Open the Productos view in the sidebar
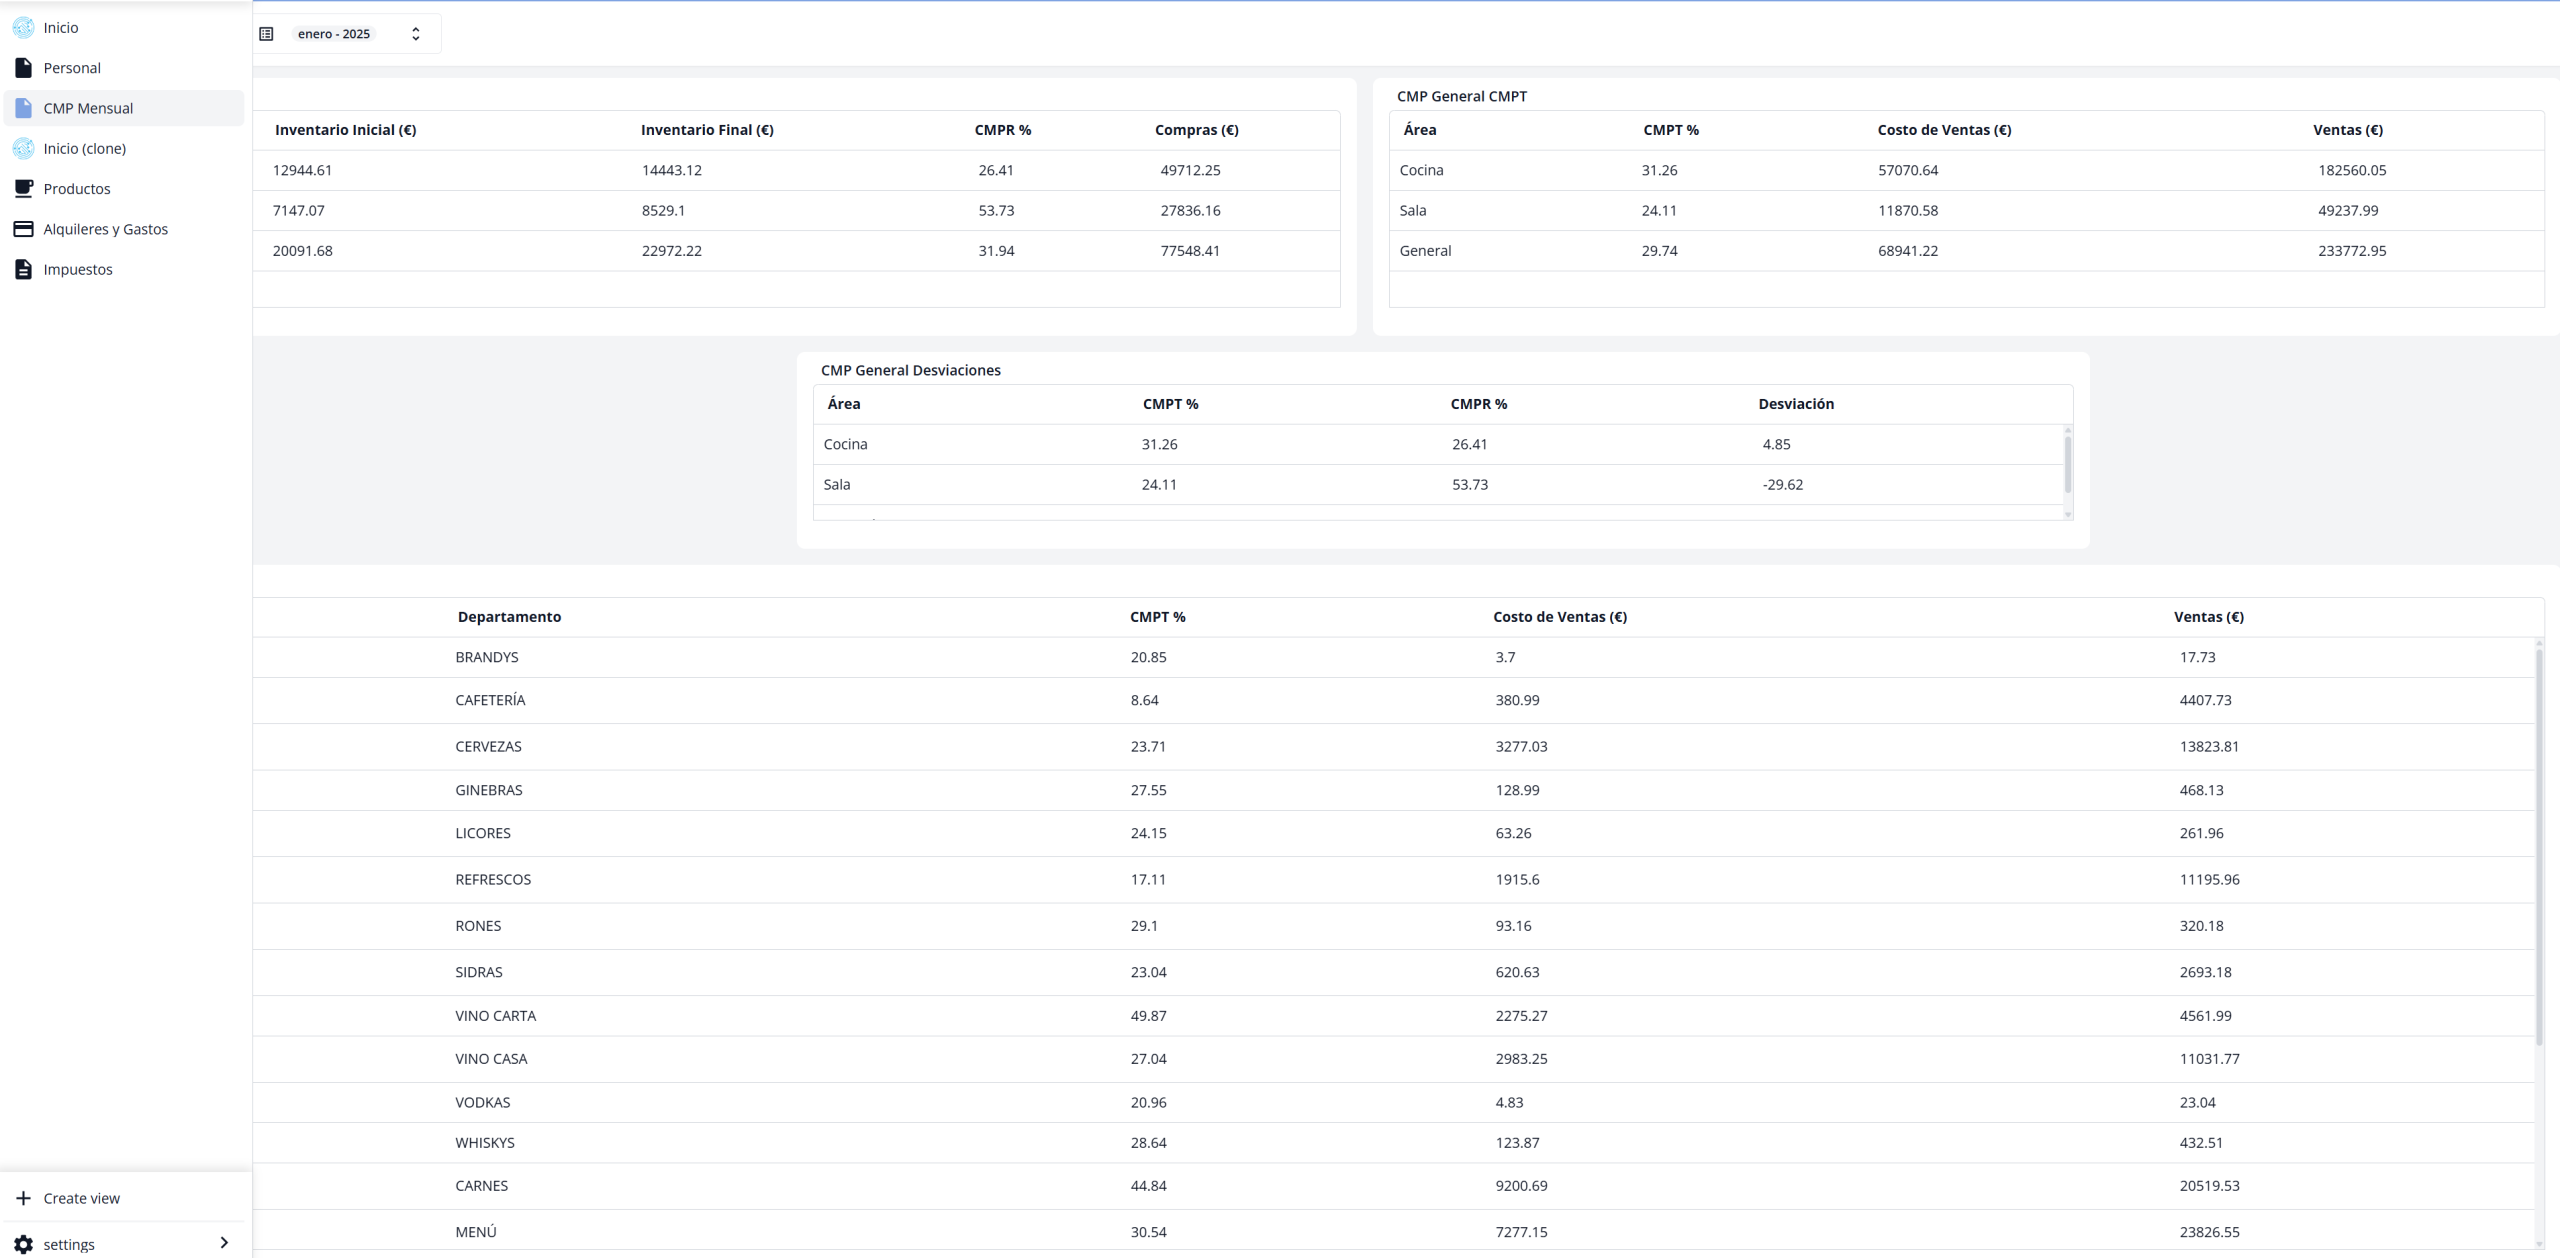 pyautogui.click(x=77, y=189)
